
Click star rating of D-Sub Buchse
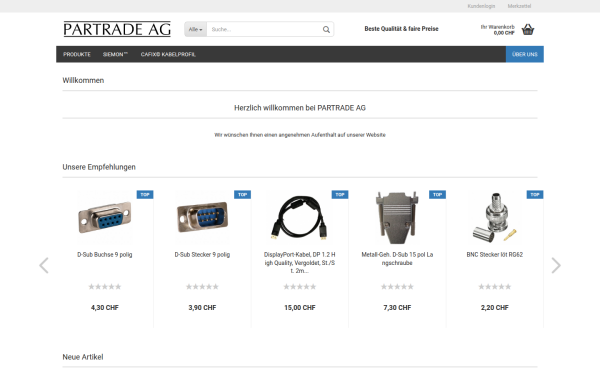pos(105,287)
